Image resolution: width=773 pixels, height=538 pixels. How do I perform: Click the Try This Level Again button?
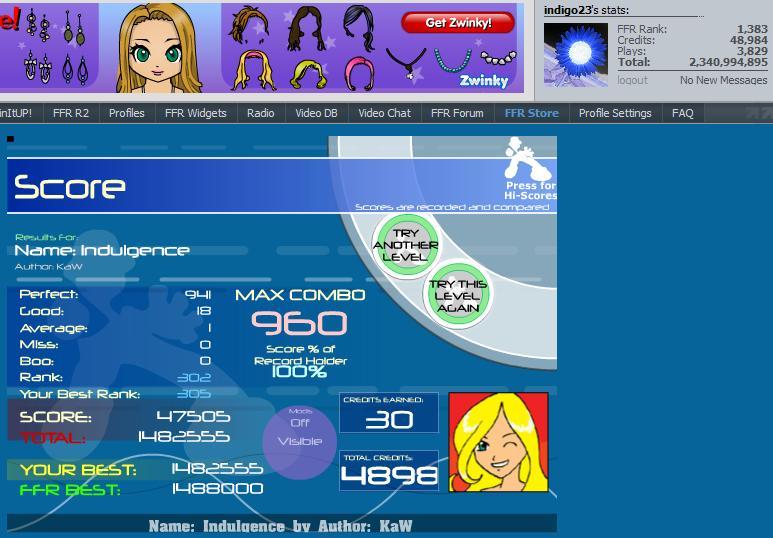click(457, 296)
